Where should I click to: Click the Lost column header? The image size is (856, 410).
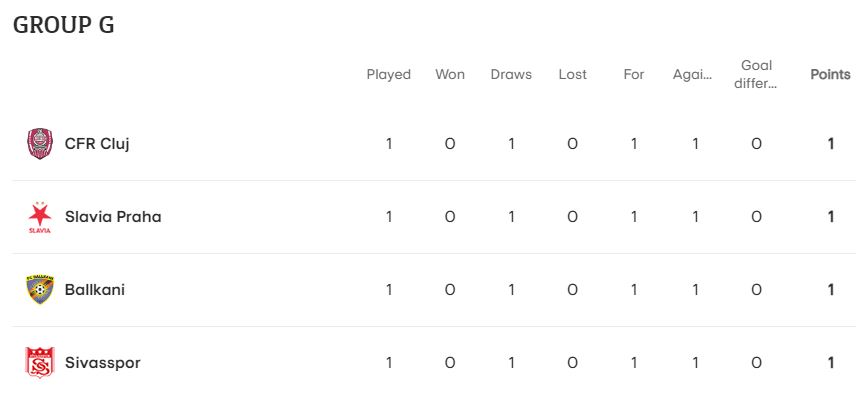tap(572, 74)
